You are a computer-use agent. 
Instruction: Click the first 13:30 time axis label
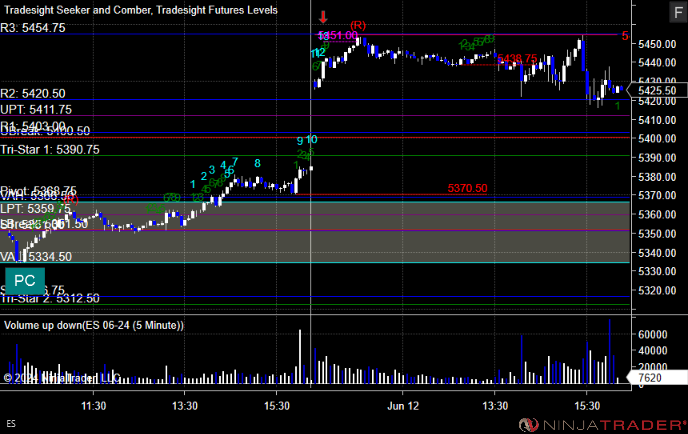[185, 406]
